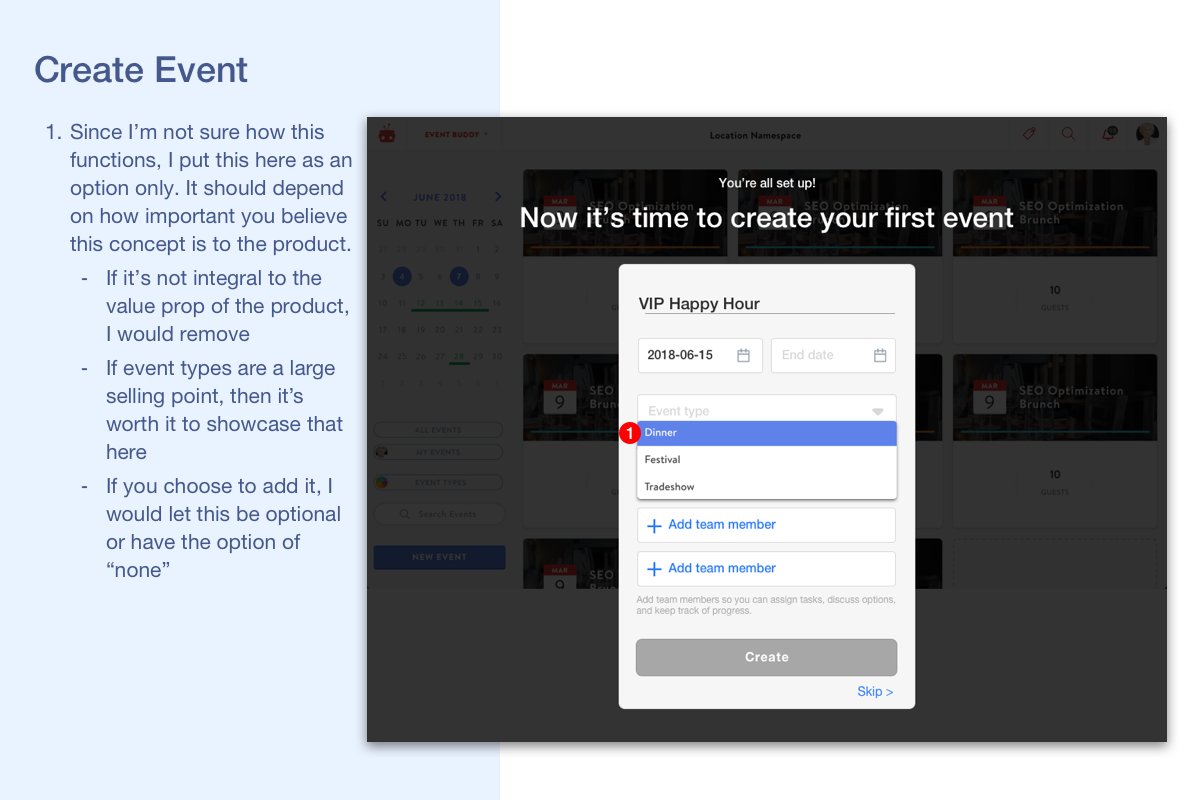Open the user profile avatar
The width and height of the screenshot is (1200, 800).
coord(1147,134)
